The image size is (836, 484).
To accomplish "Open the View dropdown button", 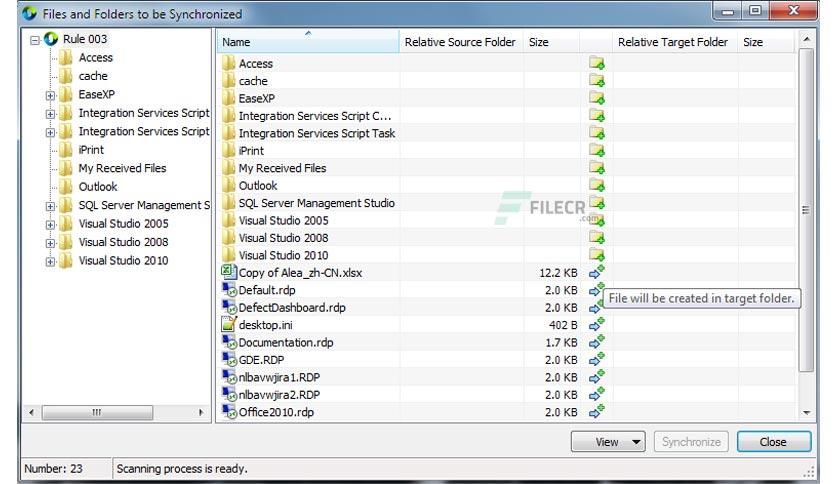I will (x=608, y=442).
